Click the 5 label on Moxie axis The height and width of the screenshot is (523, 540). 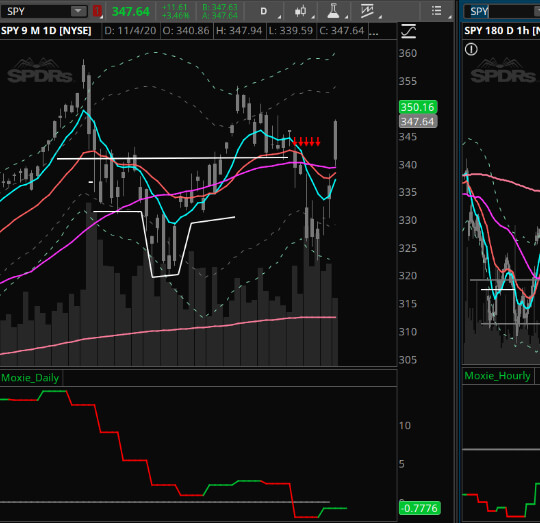pos(402,464)
